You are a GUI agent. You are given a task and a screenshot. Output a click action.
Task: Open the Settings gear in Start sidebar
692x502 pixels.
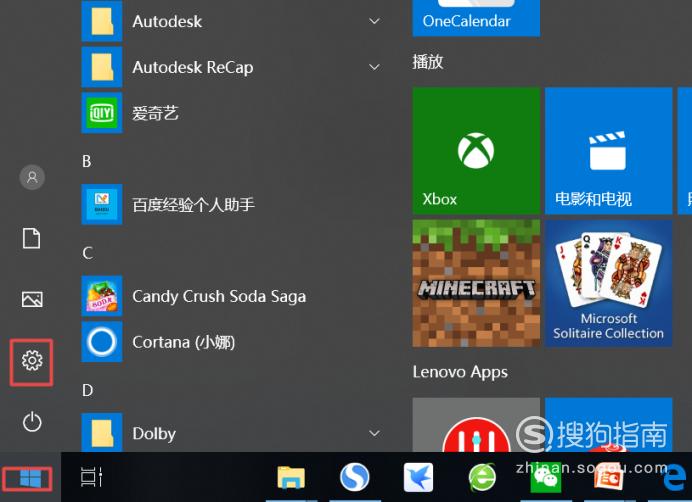[x=32, y=361]
